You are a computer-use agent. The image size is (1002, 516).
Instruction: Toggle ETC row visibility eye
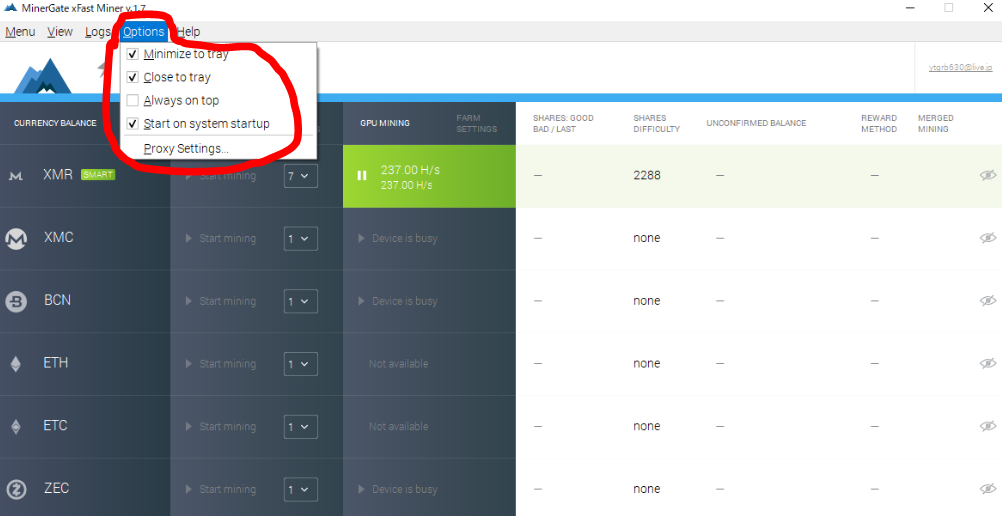988,426
